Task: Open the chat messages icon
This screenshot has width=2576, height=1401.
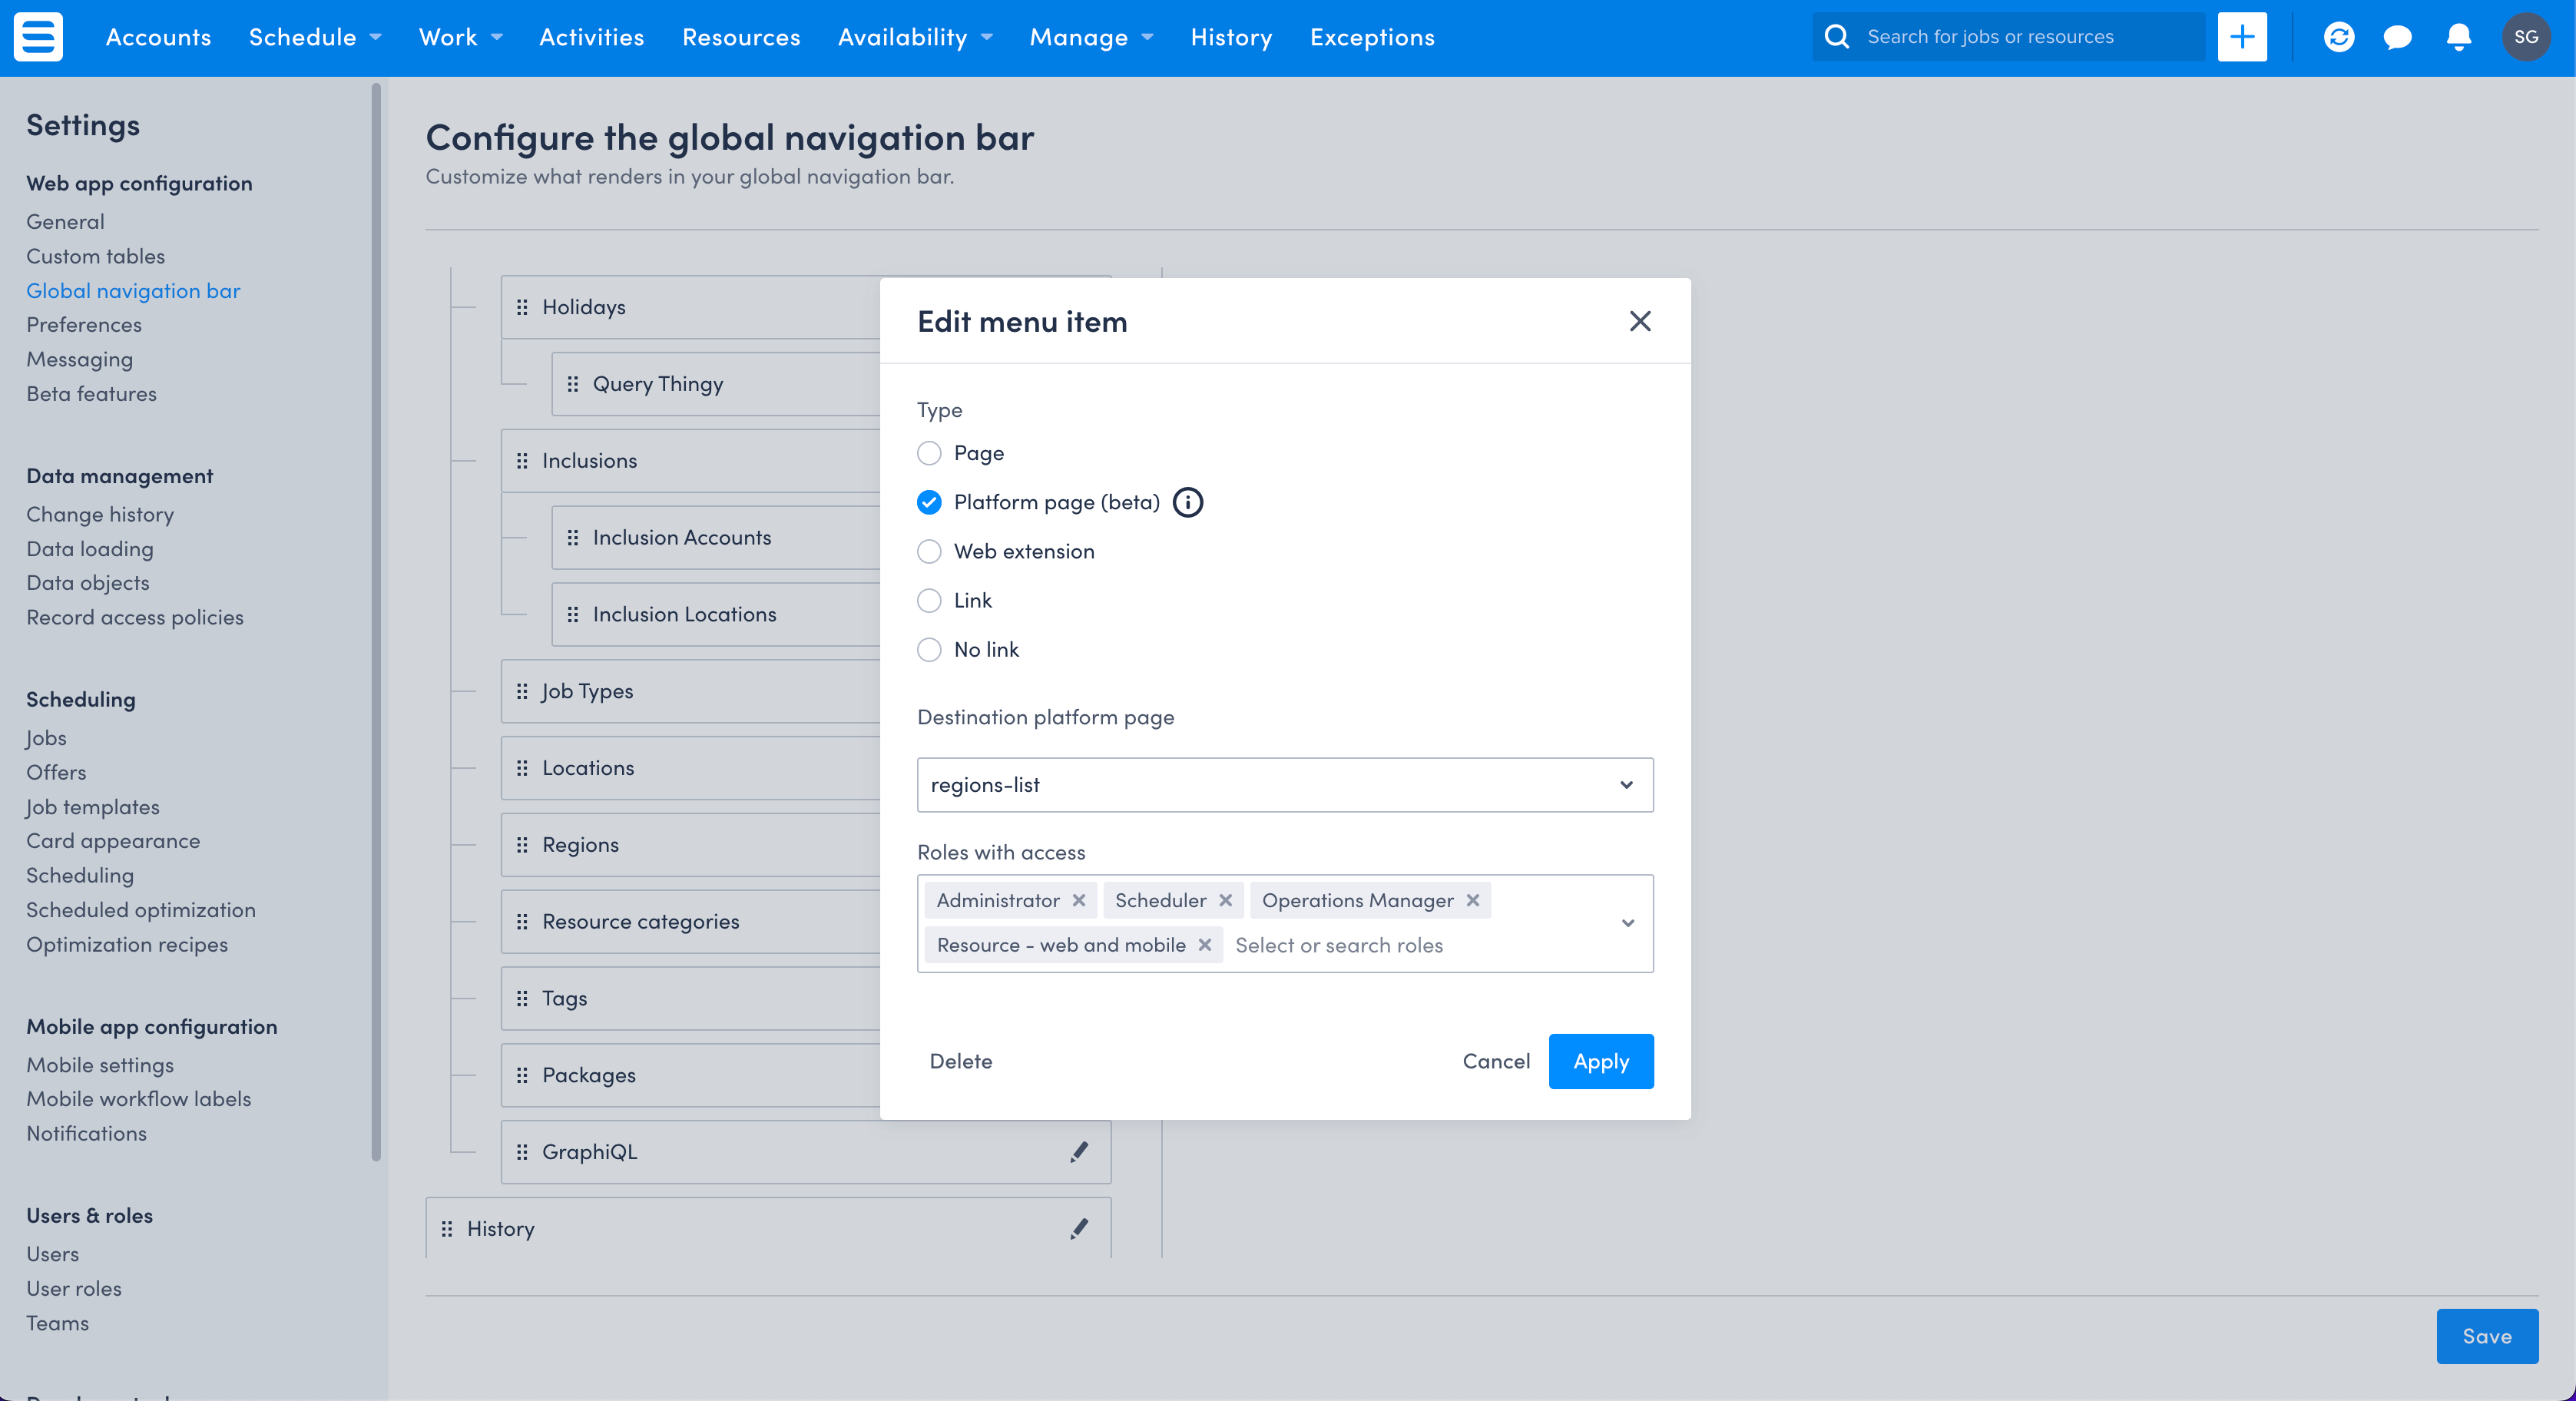Action: coord(2397,37)
